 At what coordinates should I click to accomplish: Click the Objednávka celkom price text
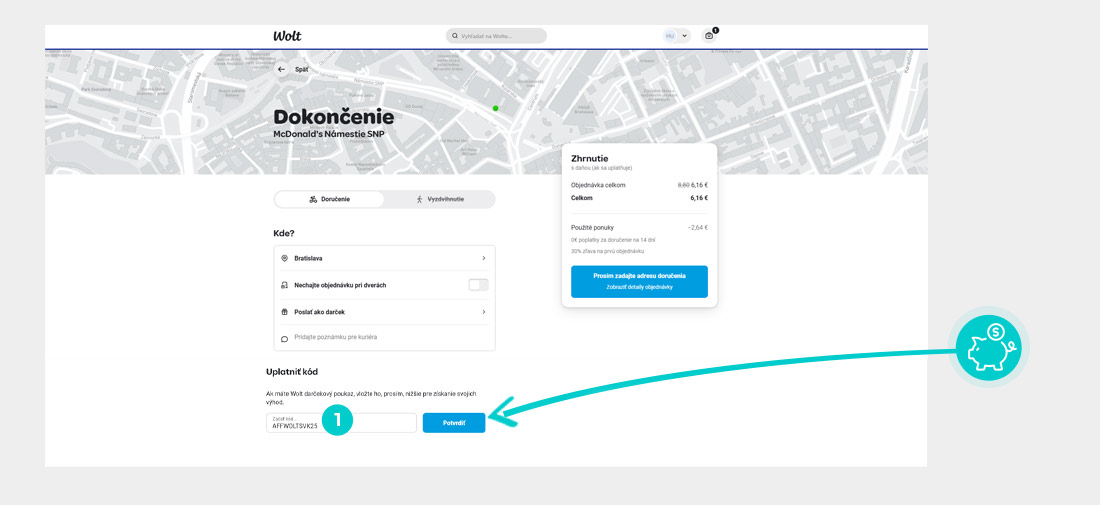[x=692, y=185]
